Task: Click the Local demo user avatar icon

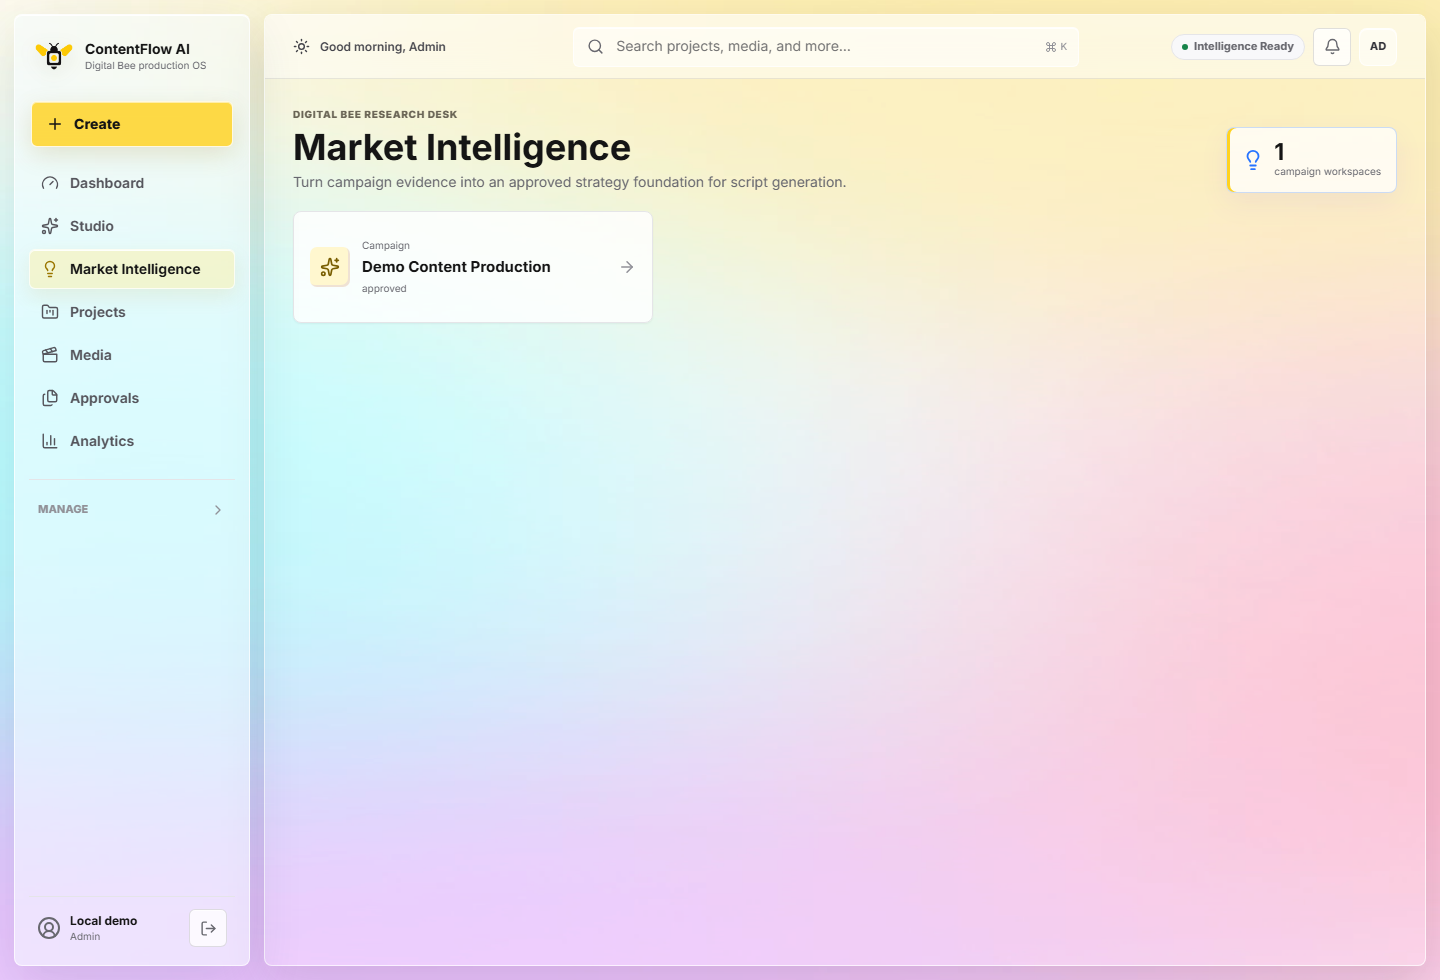Action: pos(49,928)
